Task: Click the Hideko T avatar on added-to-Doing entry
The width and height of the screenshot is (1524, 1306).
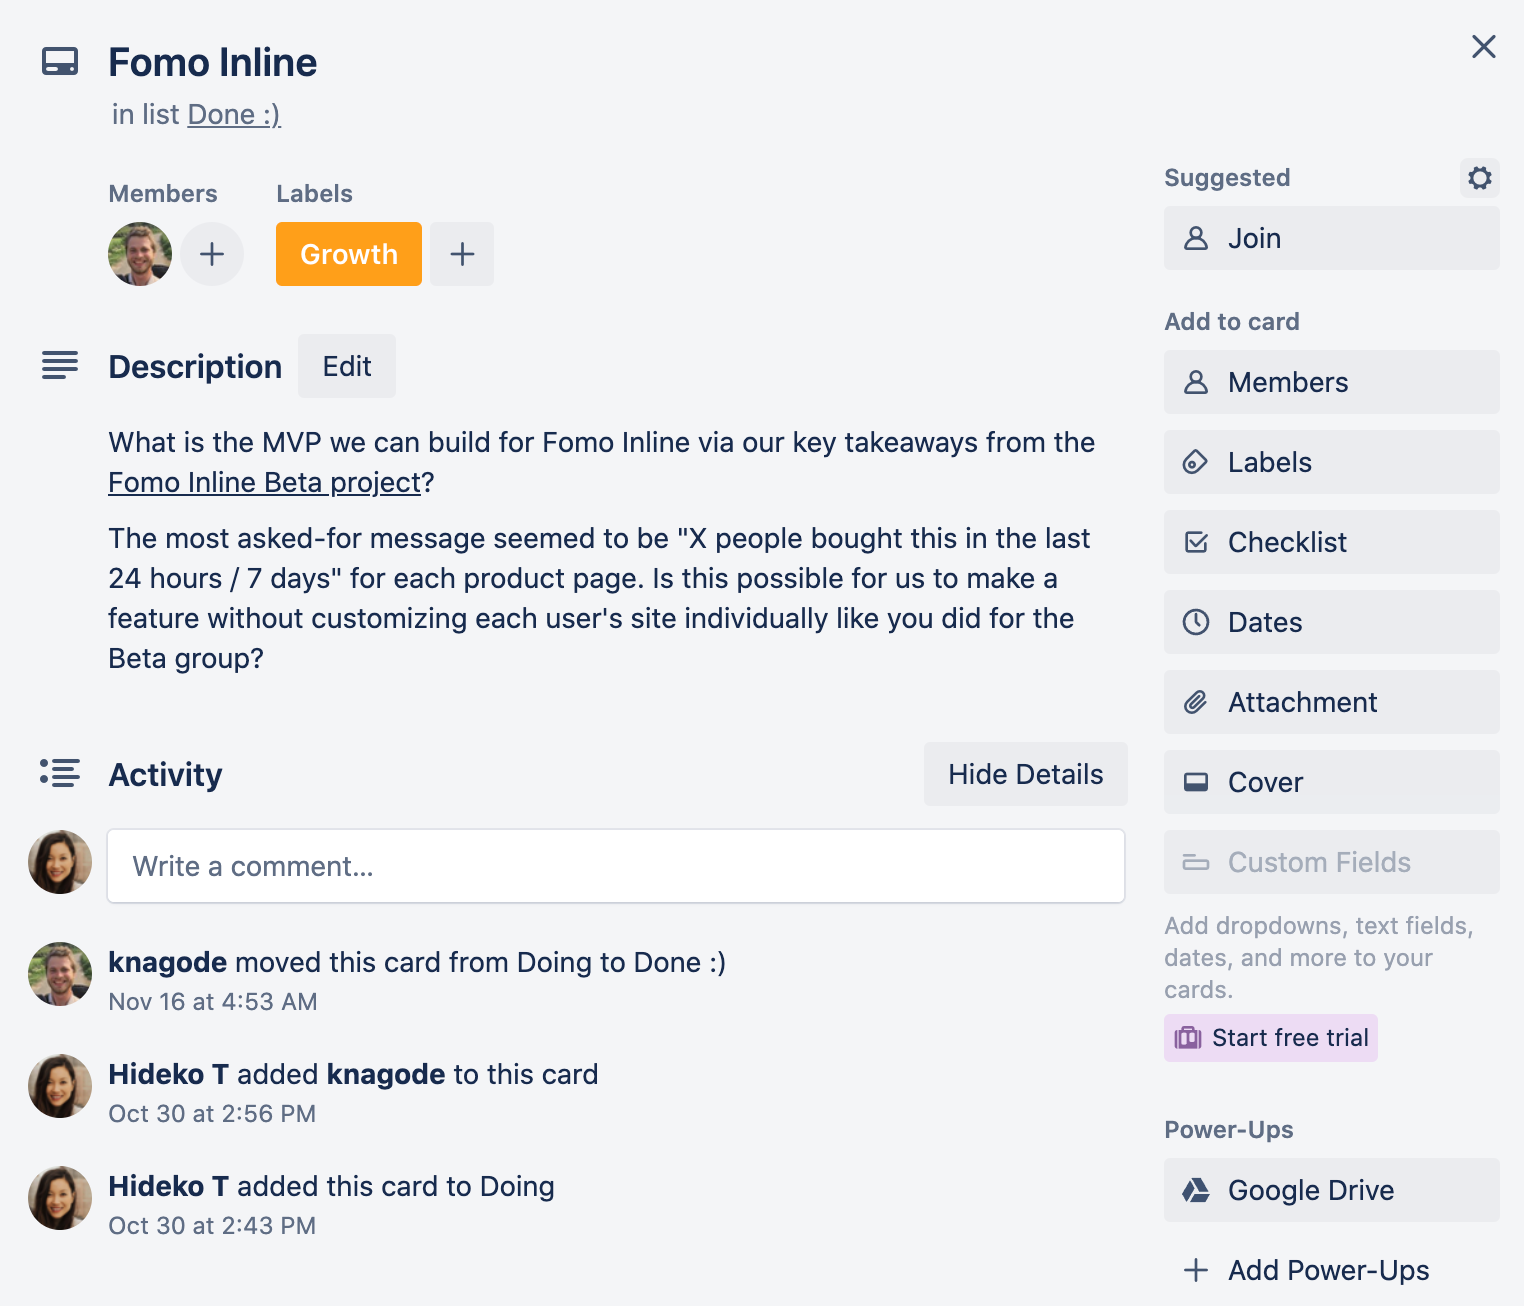Action: (60, 1198)
